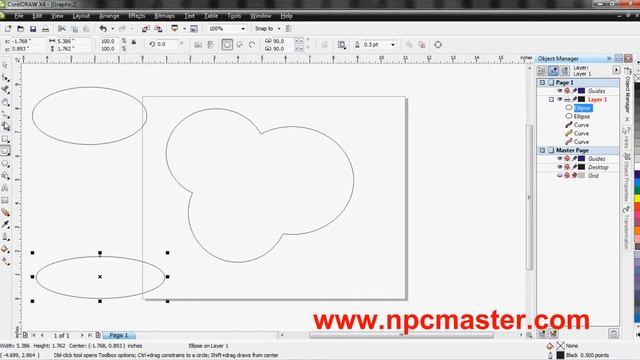Click the Layer 1 color swatch

[582, 99]
